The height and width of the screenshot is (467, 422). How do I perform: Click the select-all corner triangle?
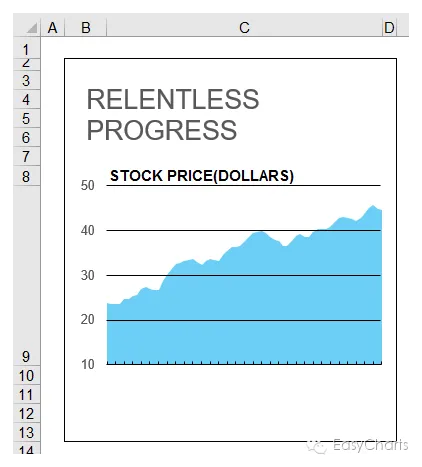click(31, 28)
